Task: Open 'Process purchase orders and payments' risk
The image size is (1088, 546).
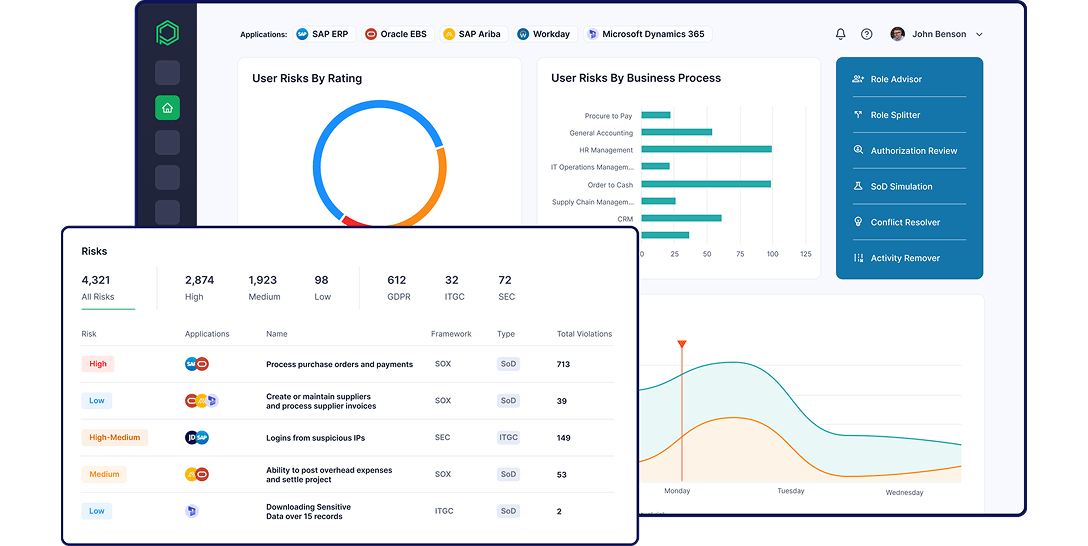Action: (339, 365)
